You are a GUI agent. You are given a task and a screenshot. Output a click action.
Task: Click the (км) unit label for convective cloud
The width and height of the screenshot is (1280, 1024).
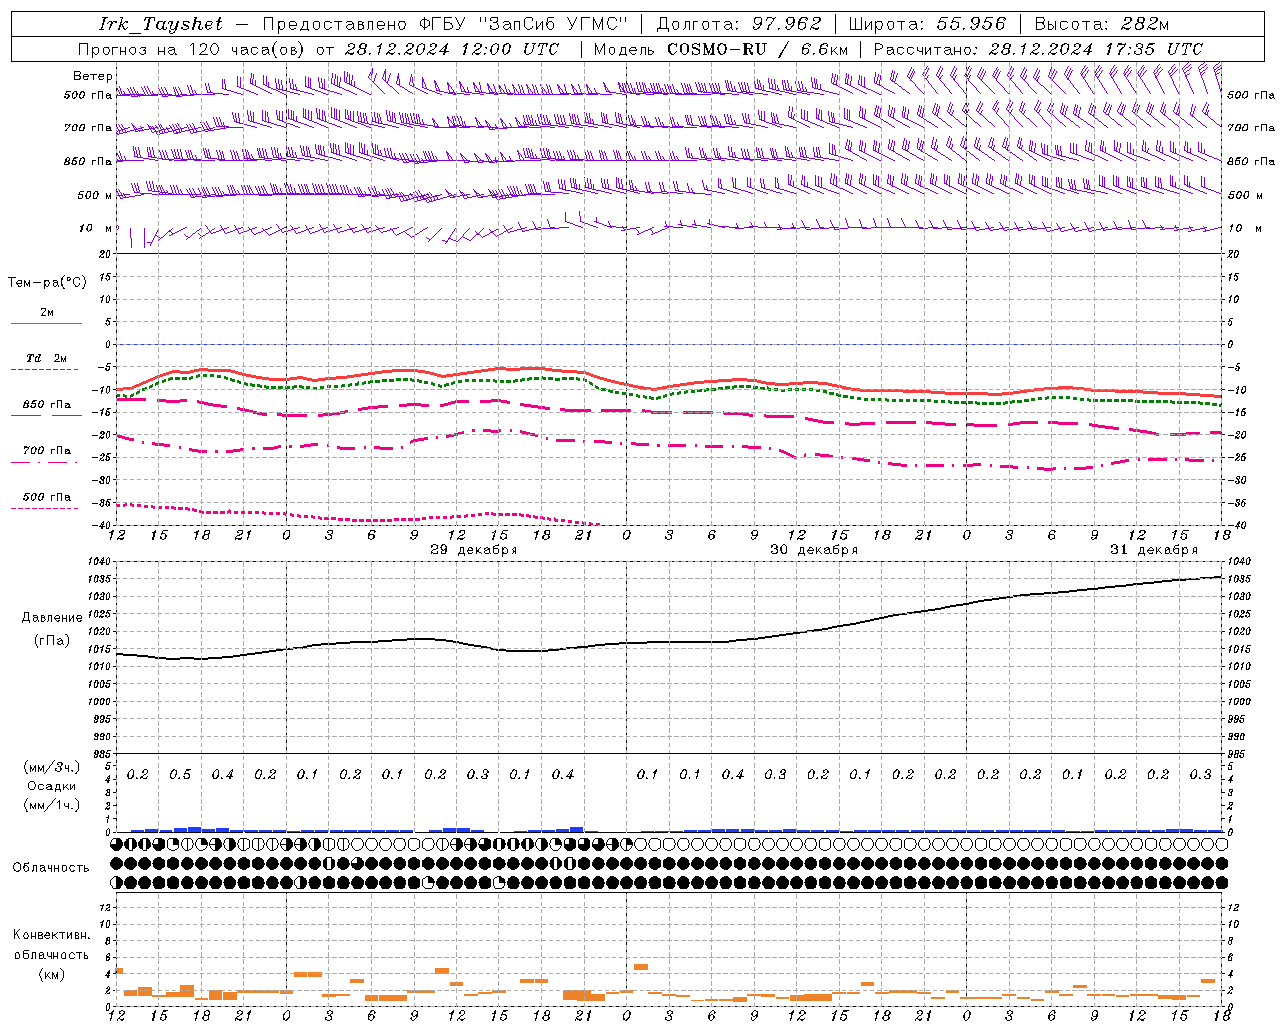[x=52, y=974]
